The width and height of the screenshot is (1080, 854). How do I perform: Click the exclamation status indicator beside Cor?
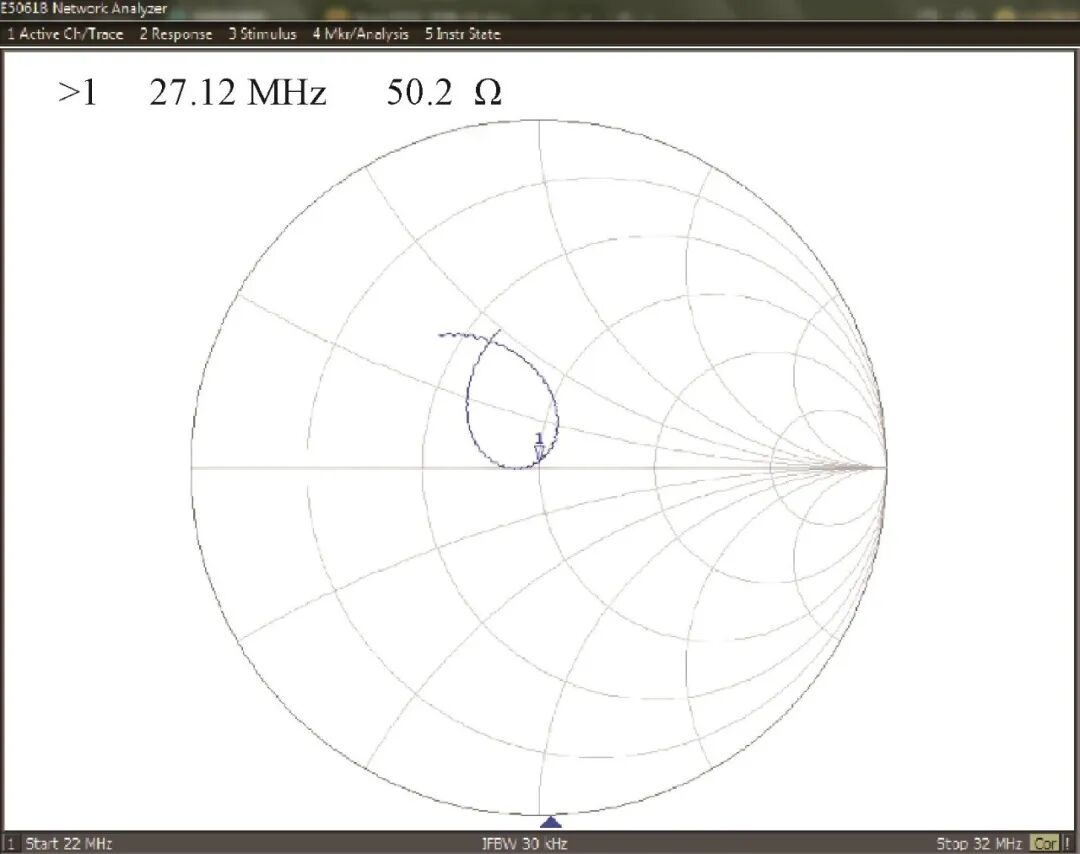[x=1067, y=843]
